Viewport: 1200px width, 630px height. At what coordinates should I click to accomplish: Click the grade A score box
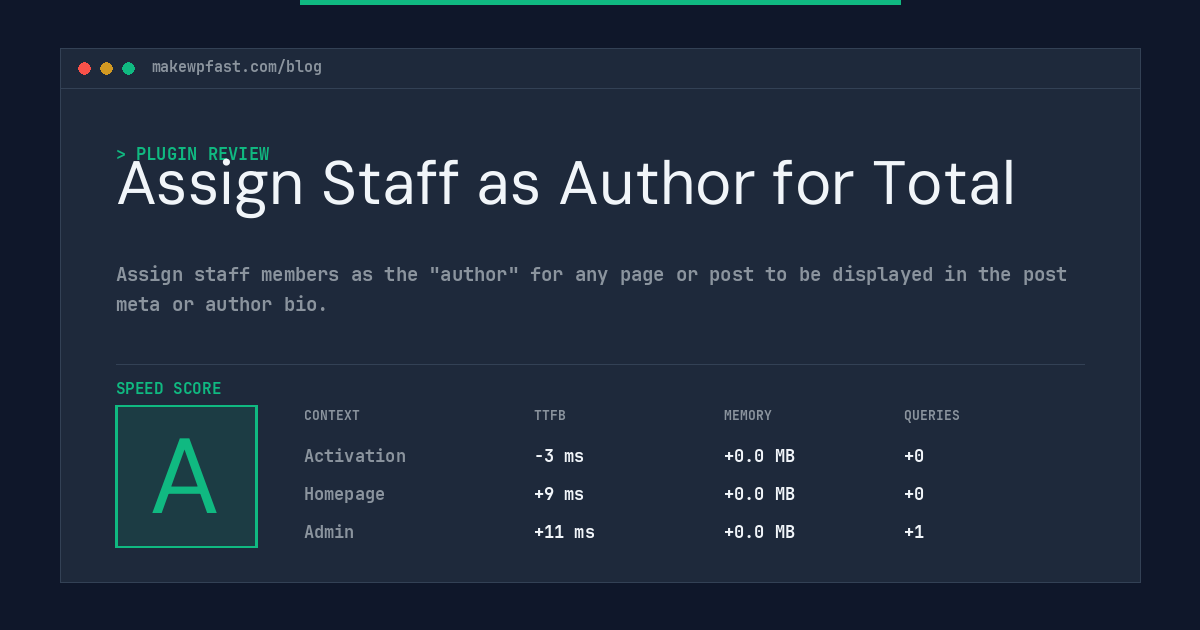pos(186,476)
